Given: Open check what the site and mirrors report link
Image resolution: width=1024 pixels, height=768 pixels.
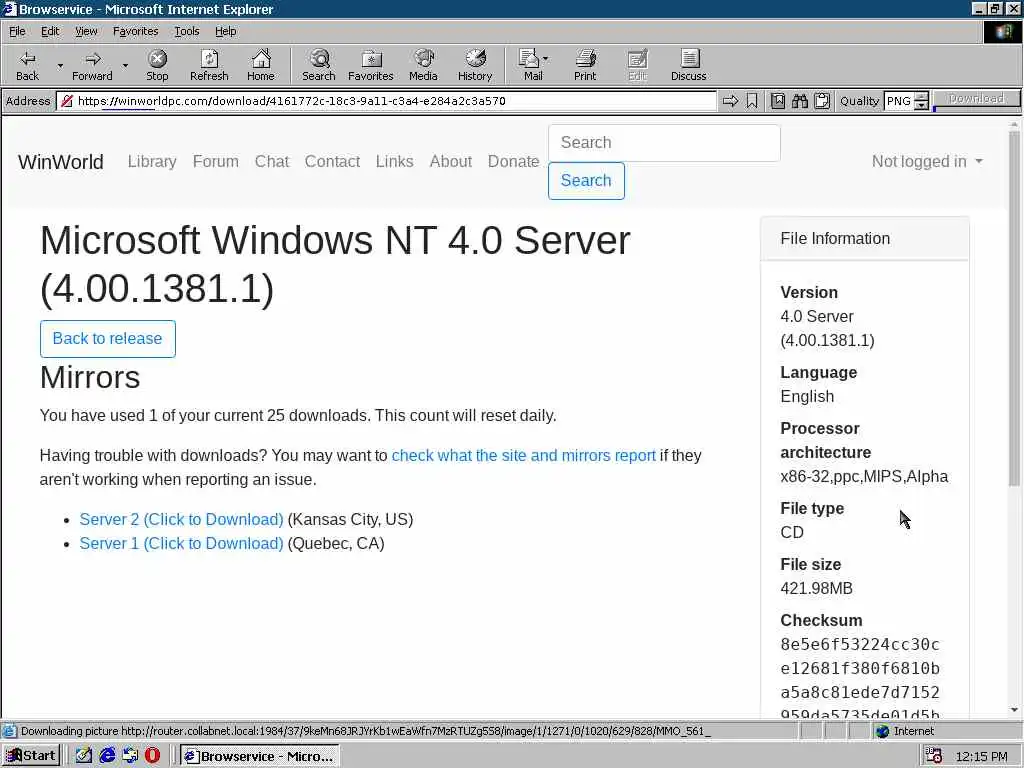Looking at the screenshot, I should [523, 455].
